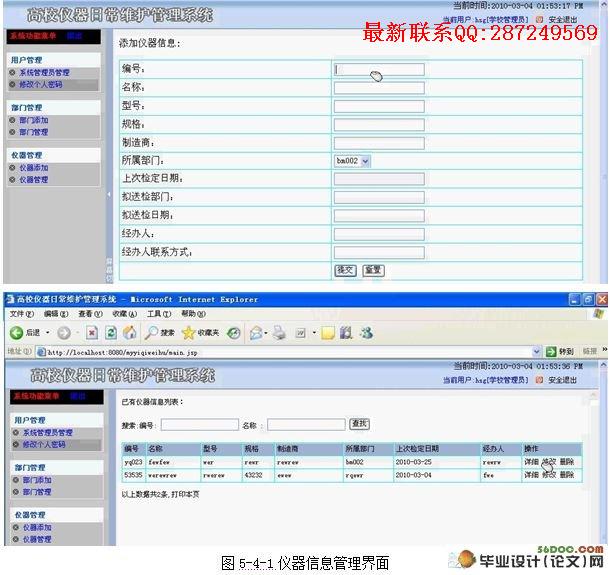Click 修改 for instrument 53535

click(549, 475)
